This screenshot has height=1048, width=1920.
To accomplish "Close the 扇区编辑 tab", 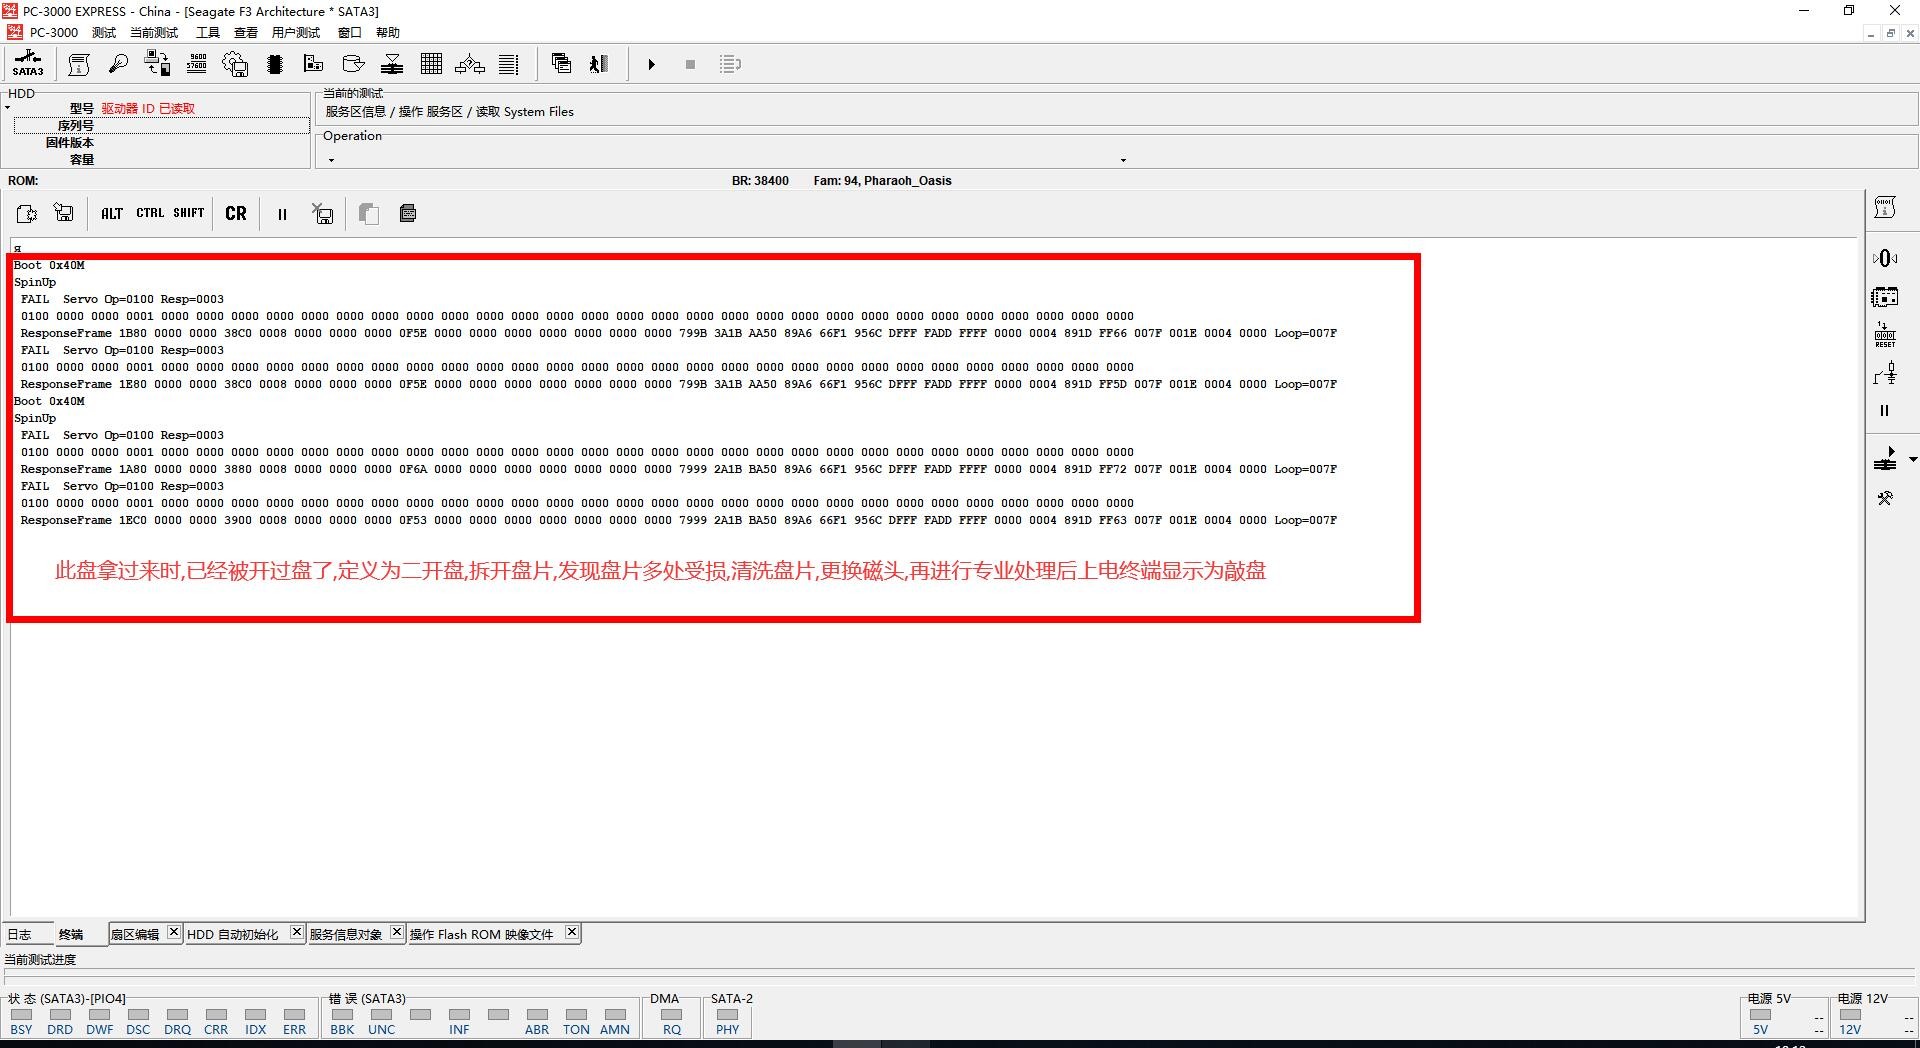I will coord(173,932).
